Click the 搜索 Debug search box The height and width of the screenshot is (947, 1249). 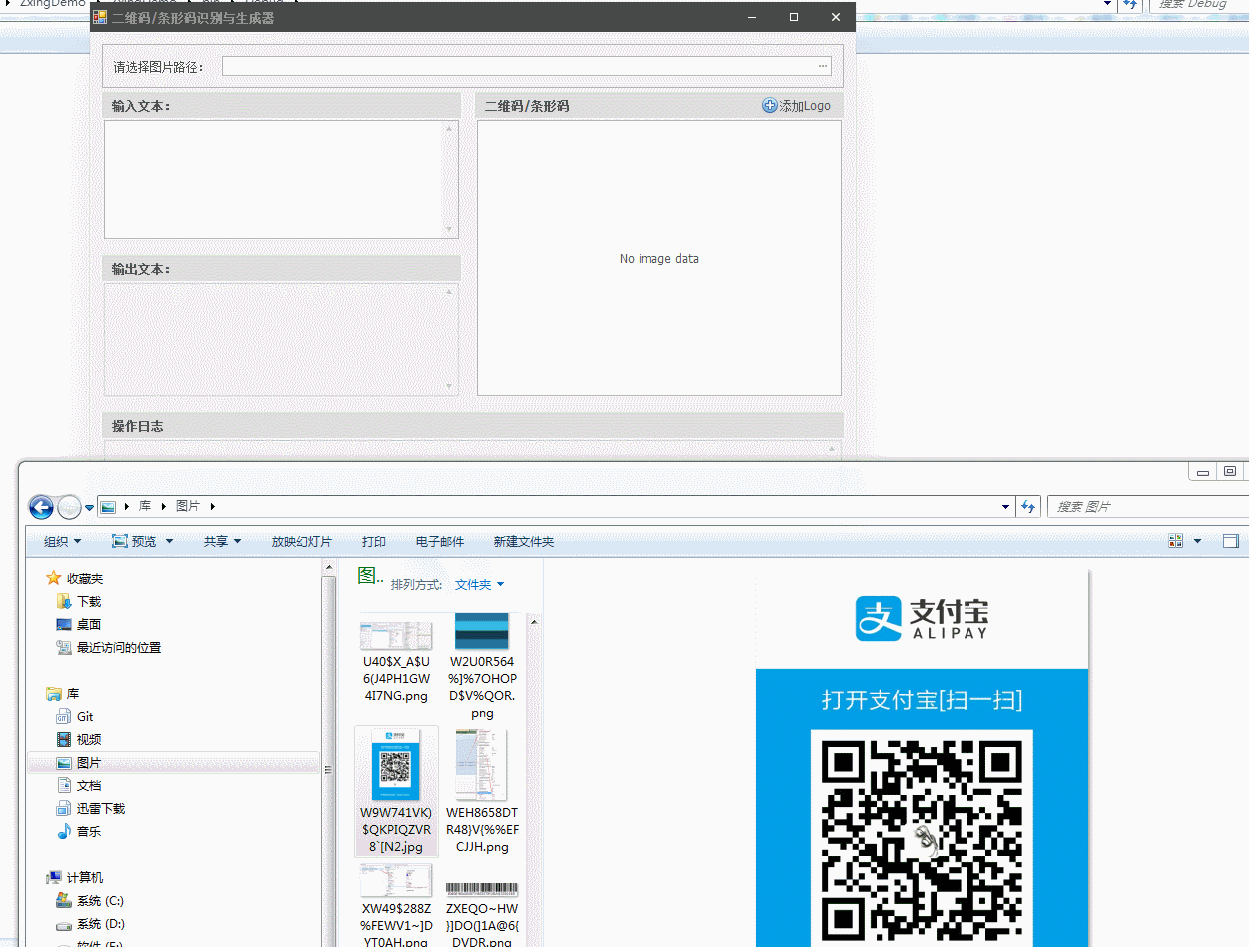[x=1198, y=5]
